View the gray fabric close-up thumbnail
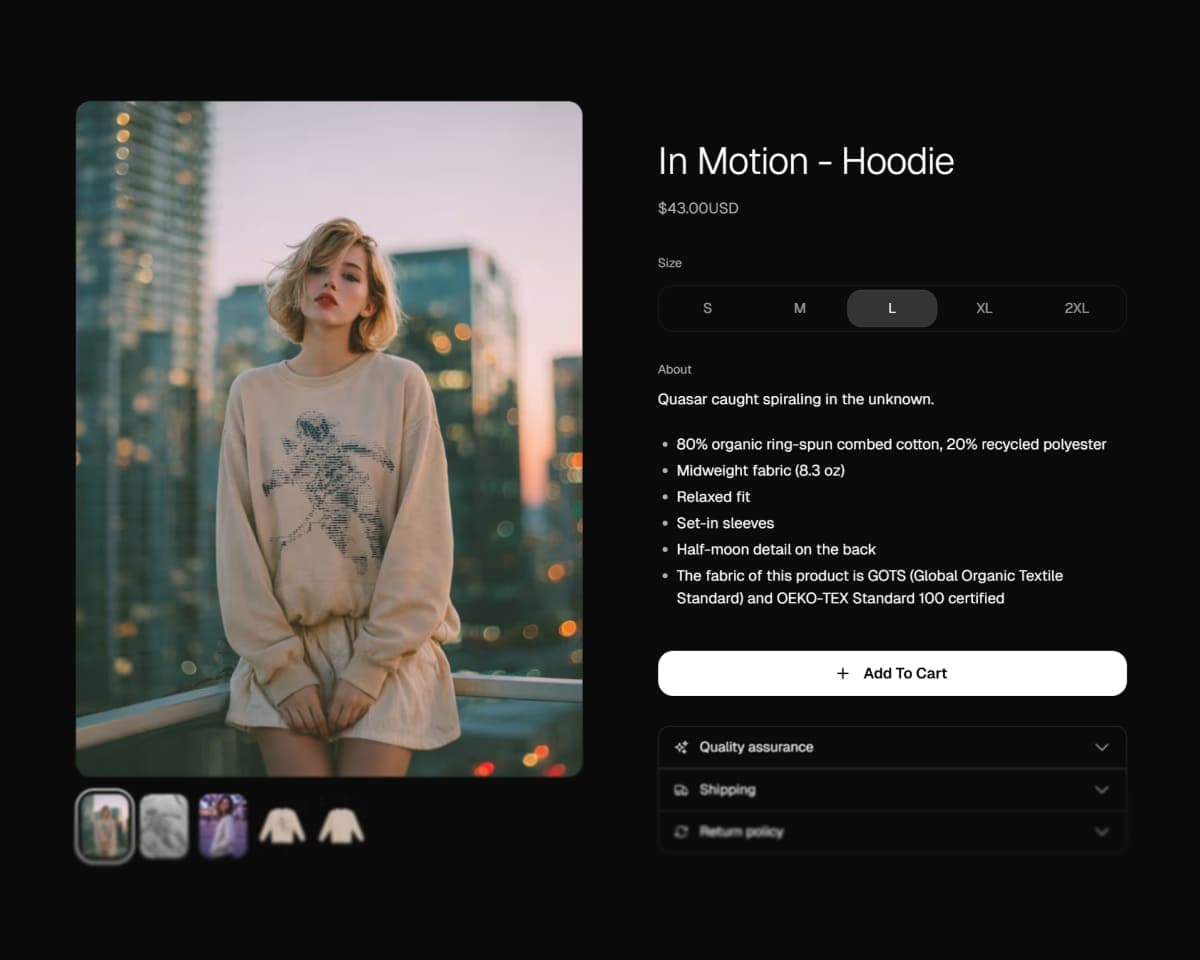Image resolution: width=1200 pixels, height=960 pixels. tap(164, 826)
